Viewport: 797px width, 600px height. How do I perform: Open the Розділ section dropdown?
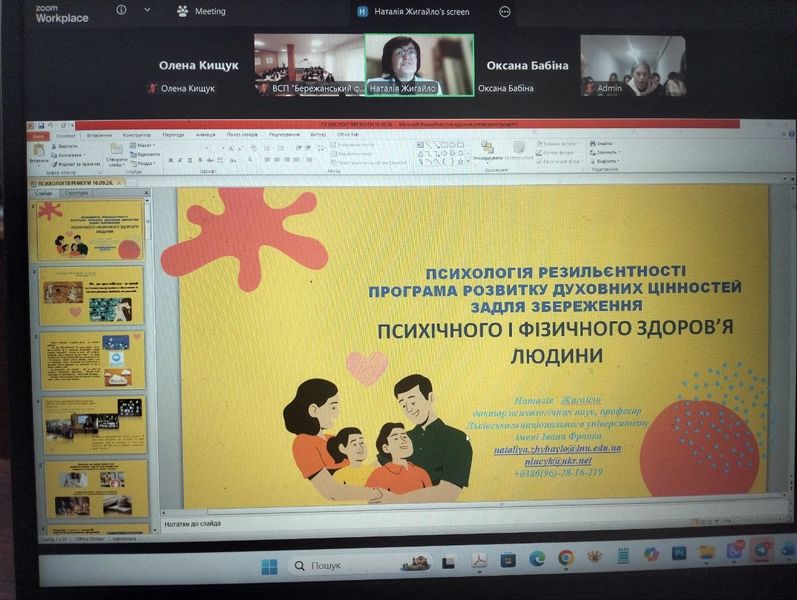(142, 163)
